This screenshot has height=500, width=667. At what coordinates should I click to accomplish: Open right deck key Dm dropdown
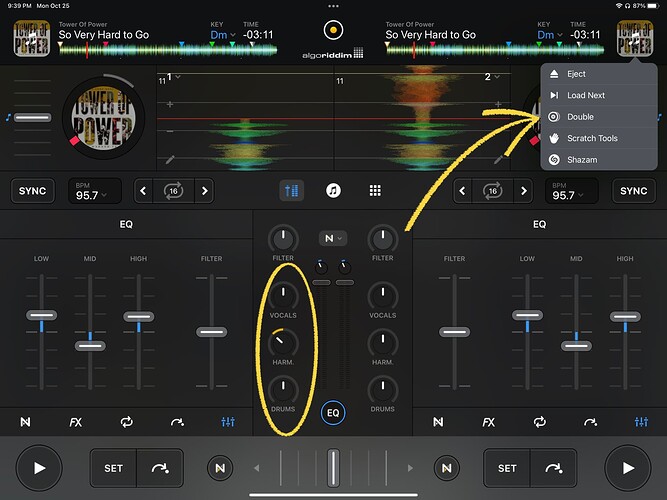point(550,35)
